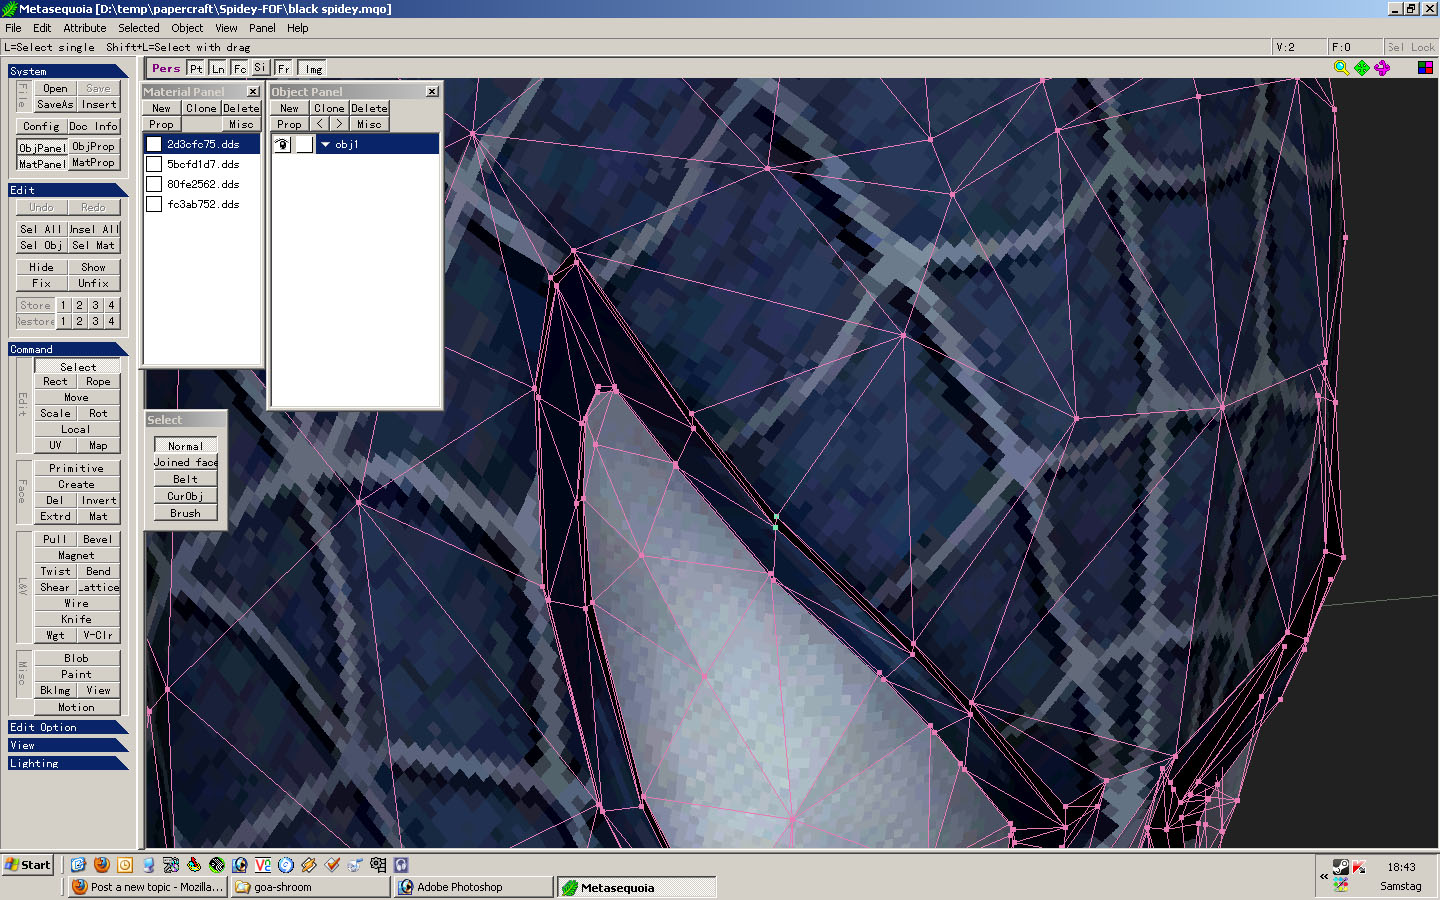The image size is (1440, 900).
Task: Collapse the System panel header
Action: [x=67, y=71]
